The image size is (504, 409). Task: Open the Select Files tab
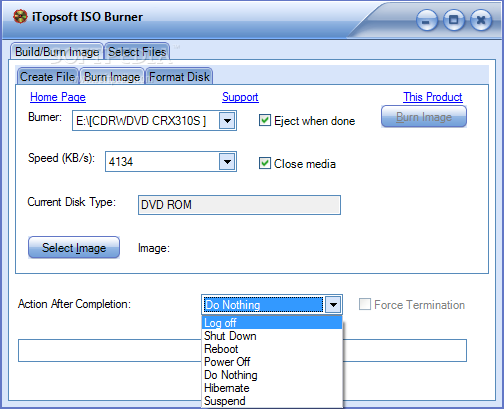coord(137,52)
